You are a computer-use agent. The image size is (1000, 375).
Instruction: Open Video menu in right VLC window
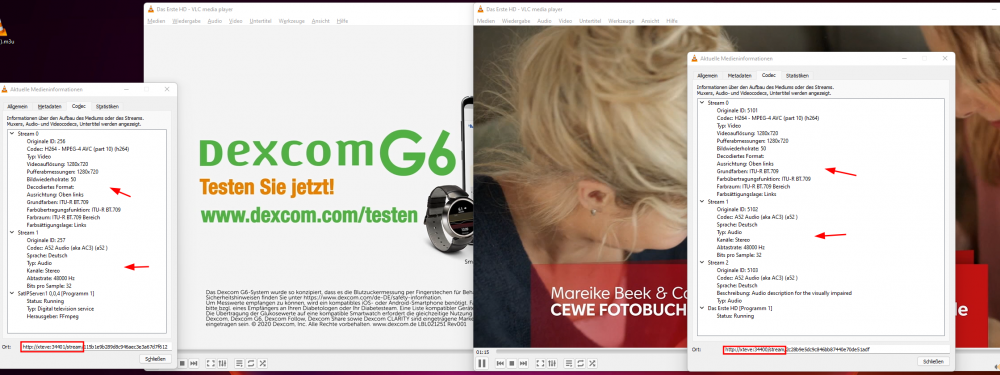click(x=565, y=21)
